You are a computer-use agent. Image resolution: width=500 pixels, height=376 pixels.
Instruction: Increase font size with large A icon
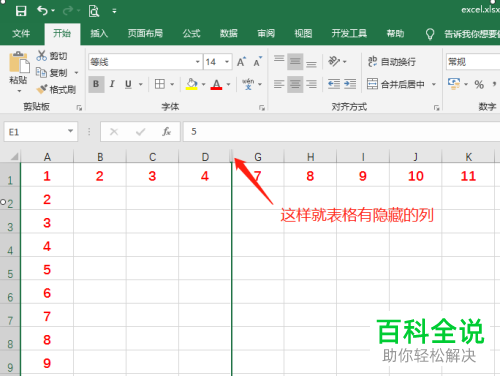[241, 62]
